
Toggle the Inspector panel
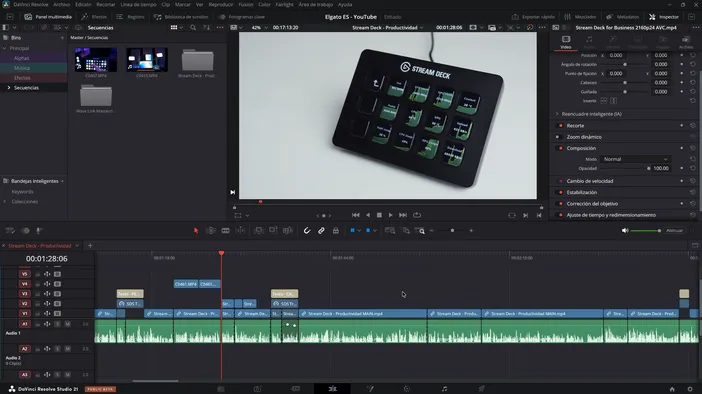click(x=664, y=17)
